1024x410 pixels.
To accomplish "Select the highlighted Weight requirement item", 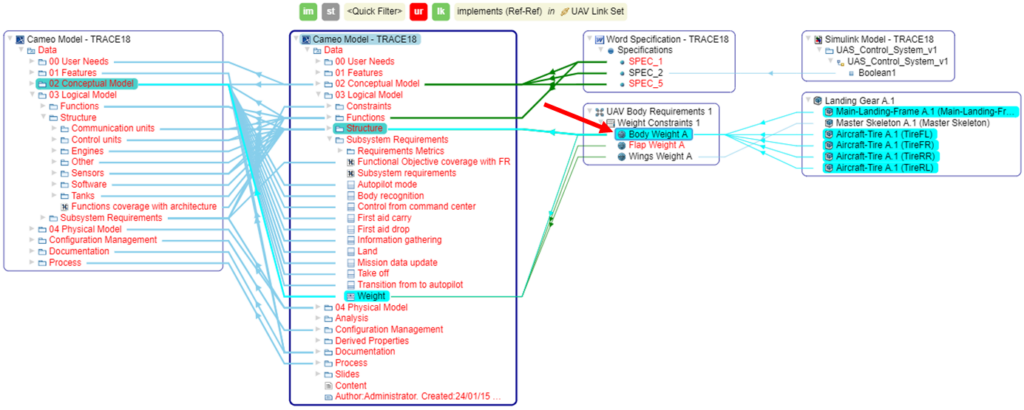I will click(372, 296).
